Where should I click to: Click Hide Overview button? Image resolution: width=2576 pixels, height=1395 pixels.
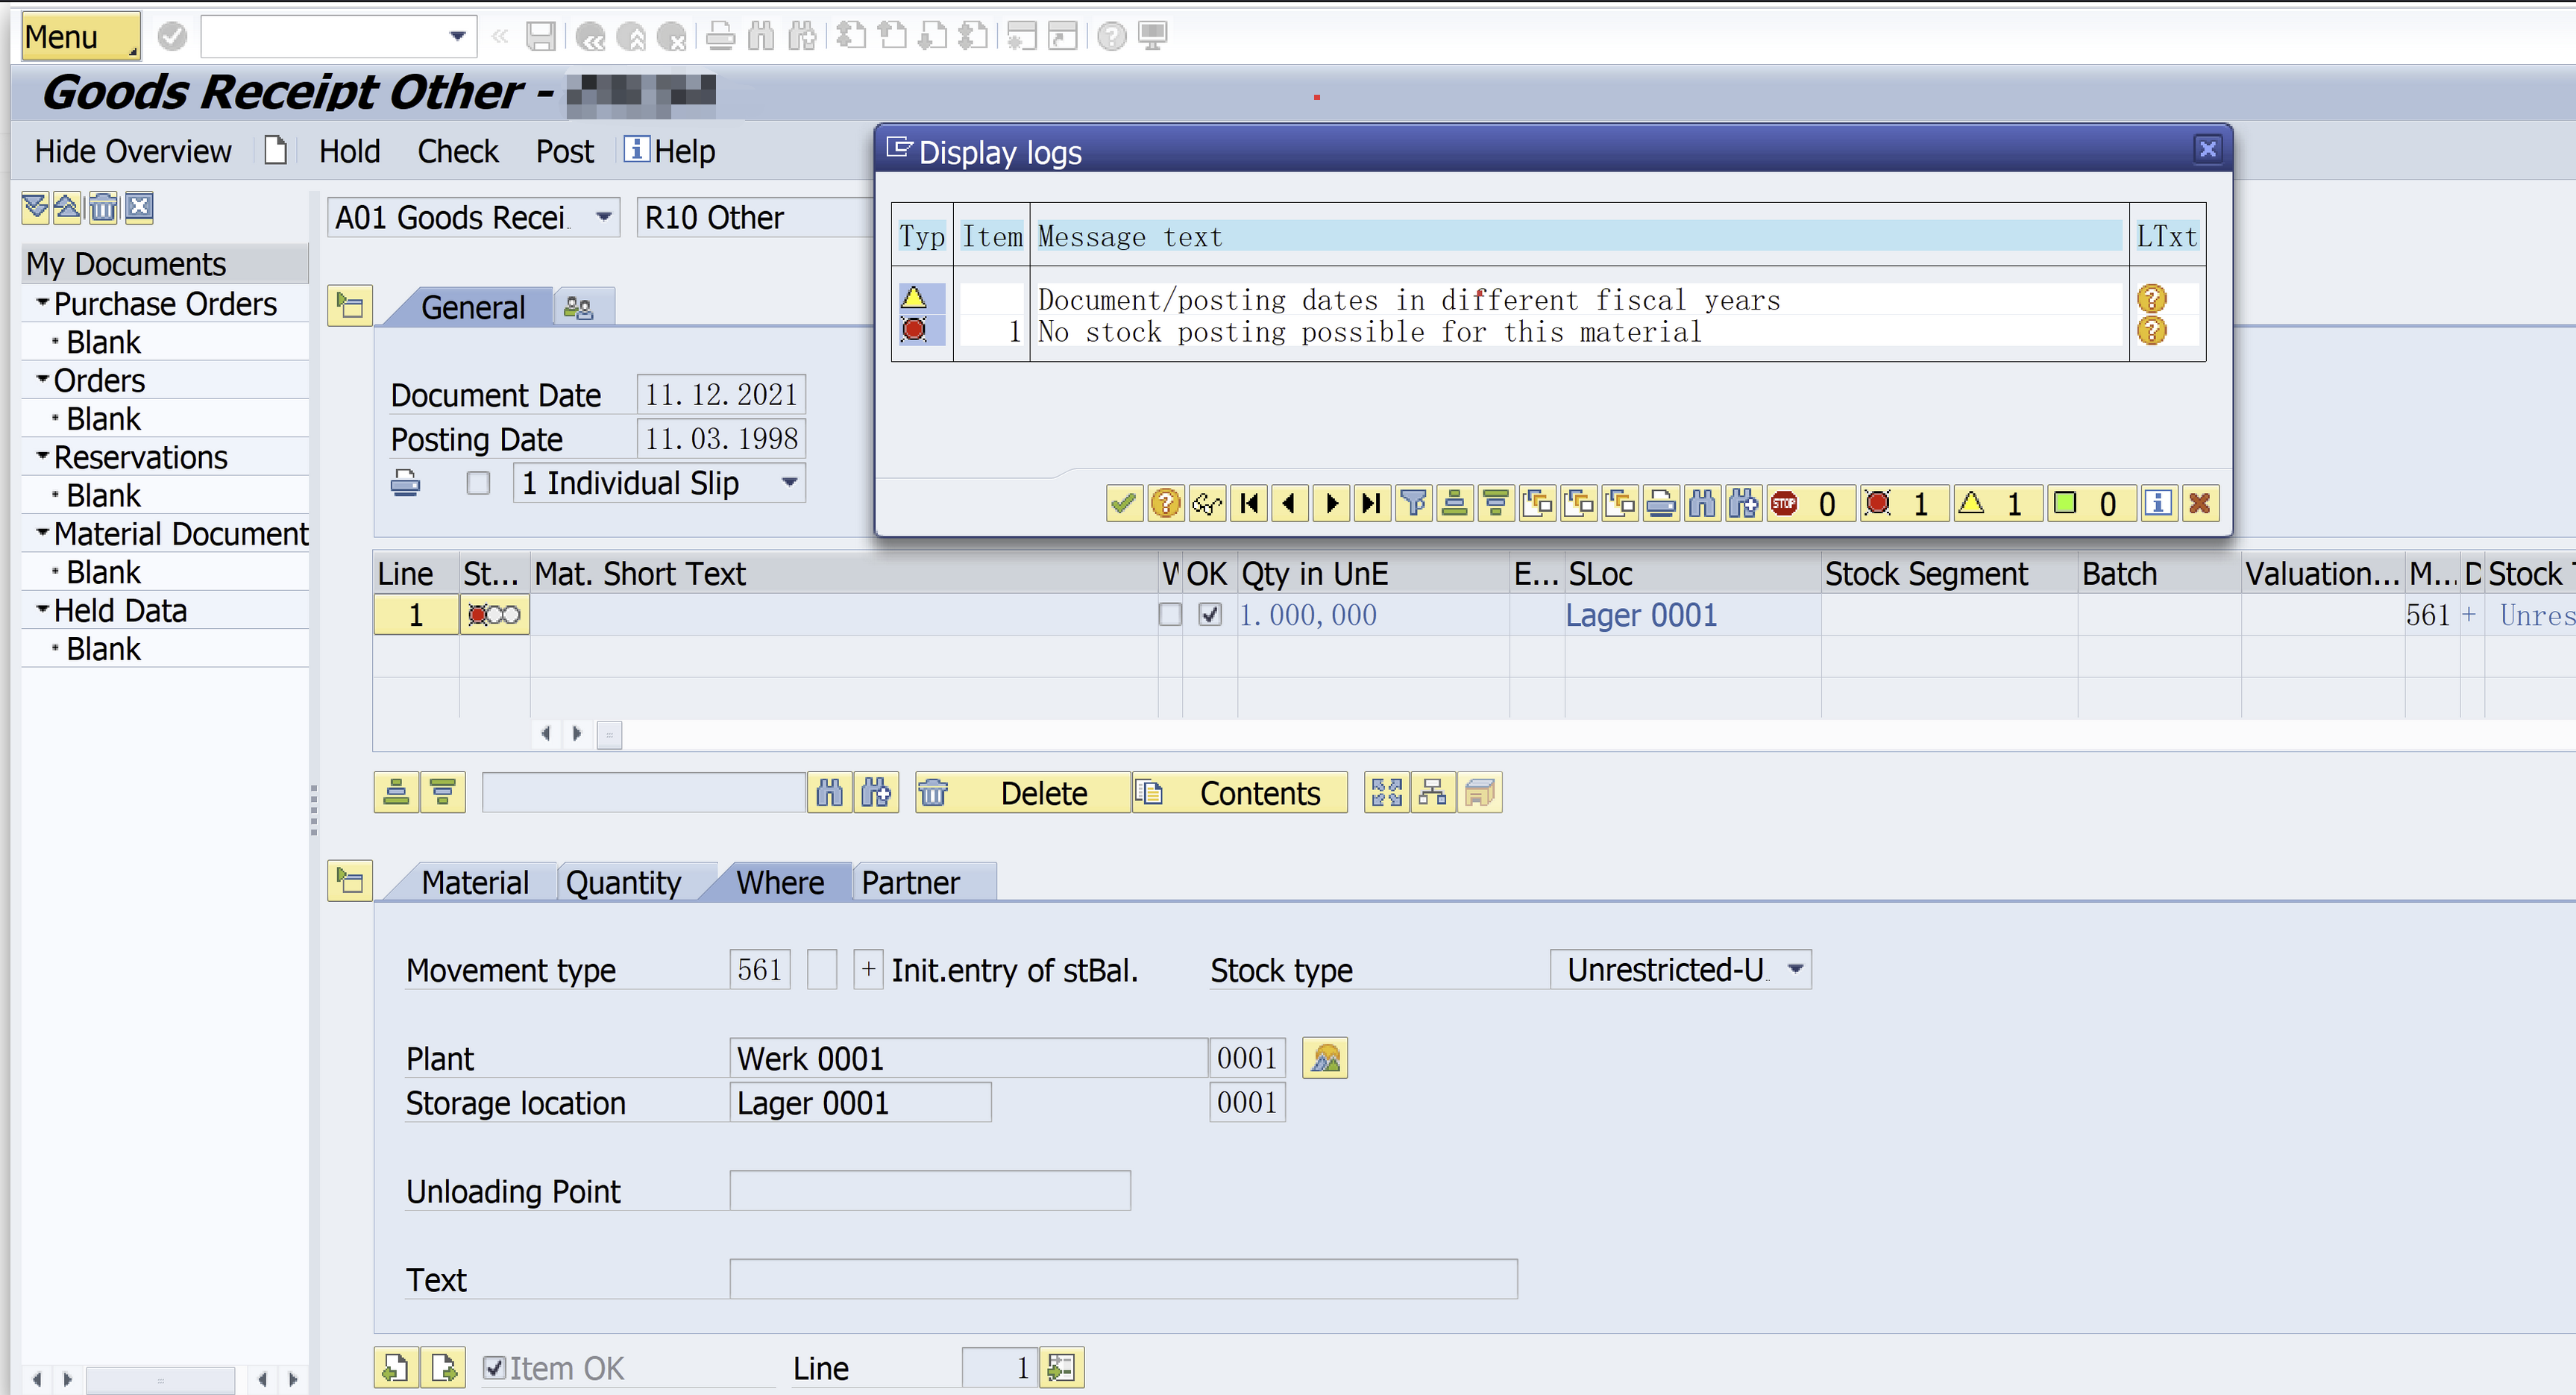[133, 151]
